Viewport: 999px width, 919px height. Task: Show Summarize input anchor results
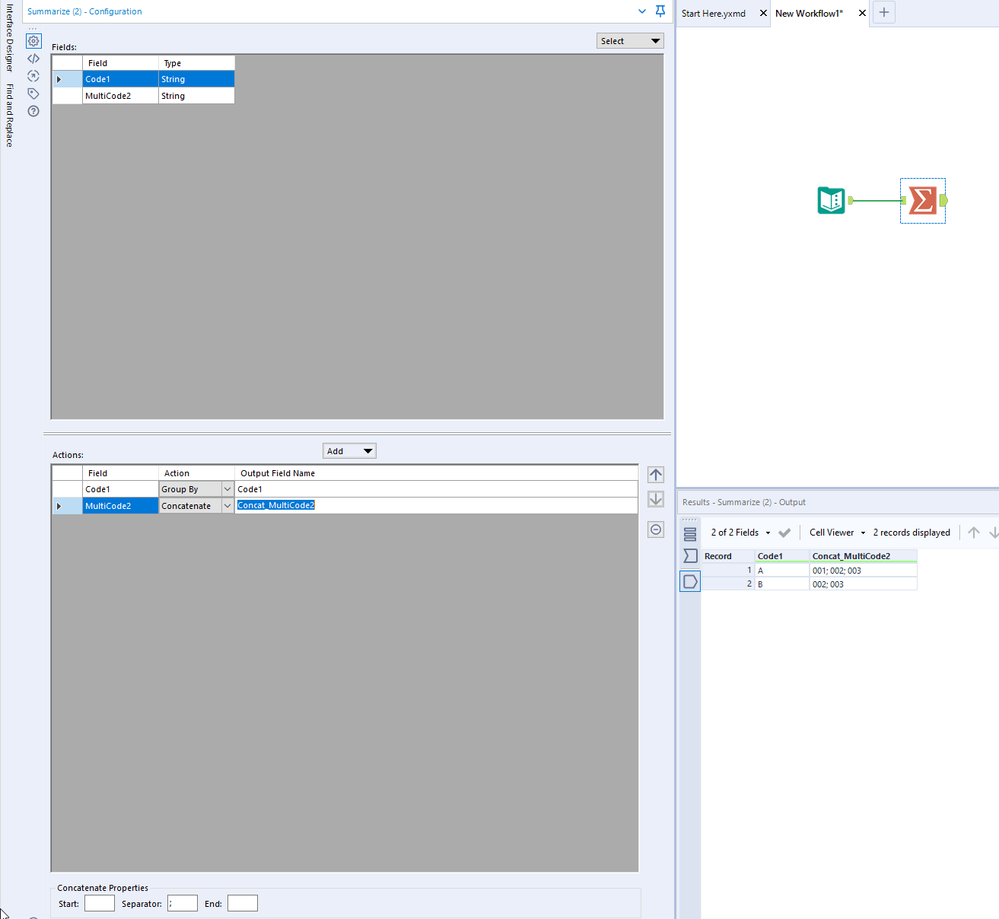click(x=690, y=556)
